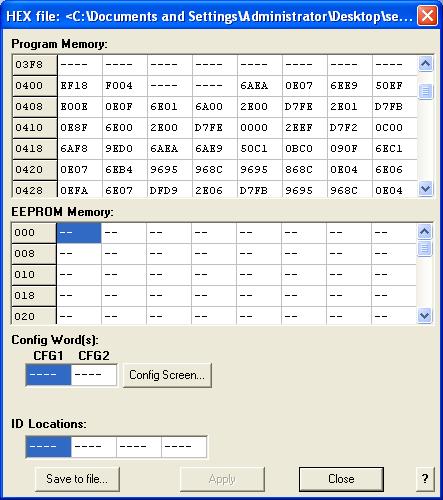Select program memory cell 6AF8
The width and height of the screenshot is (443, 500).
(80, 149)
